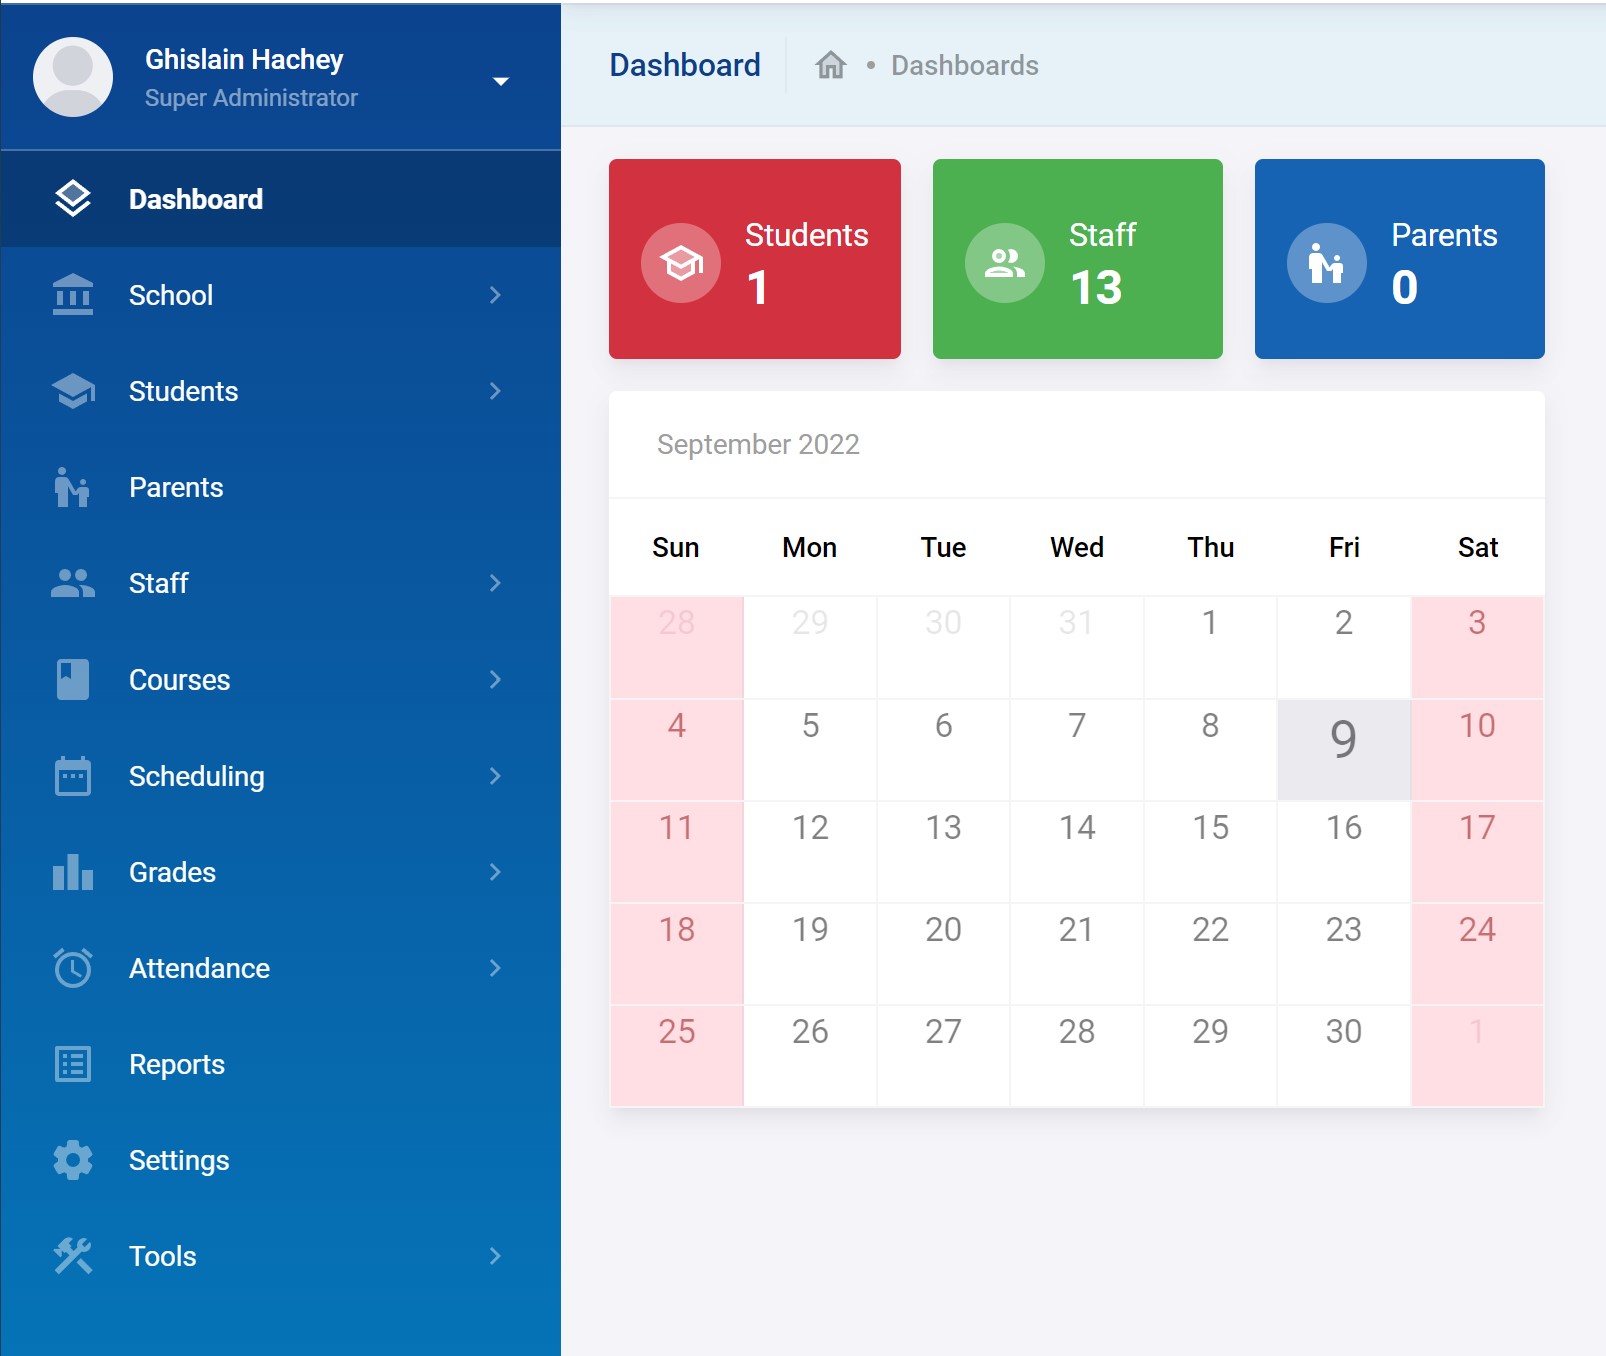Image resolution: width=1606 pixels, height=1356 pixels.
Task: Click the School building icon in sidebar
Action: point(73,295)
